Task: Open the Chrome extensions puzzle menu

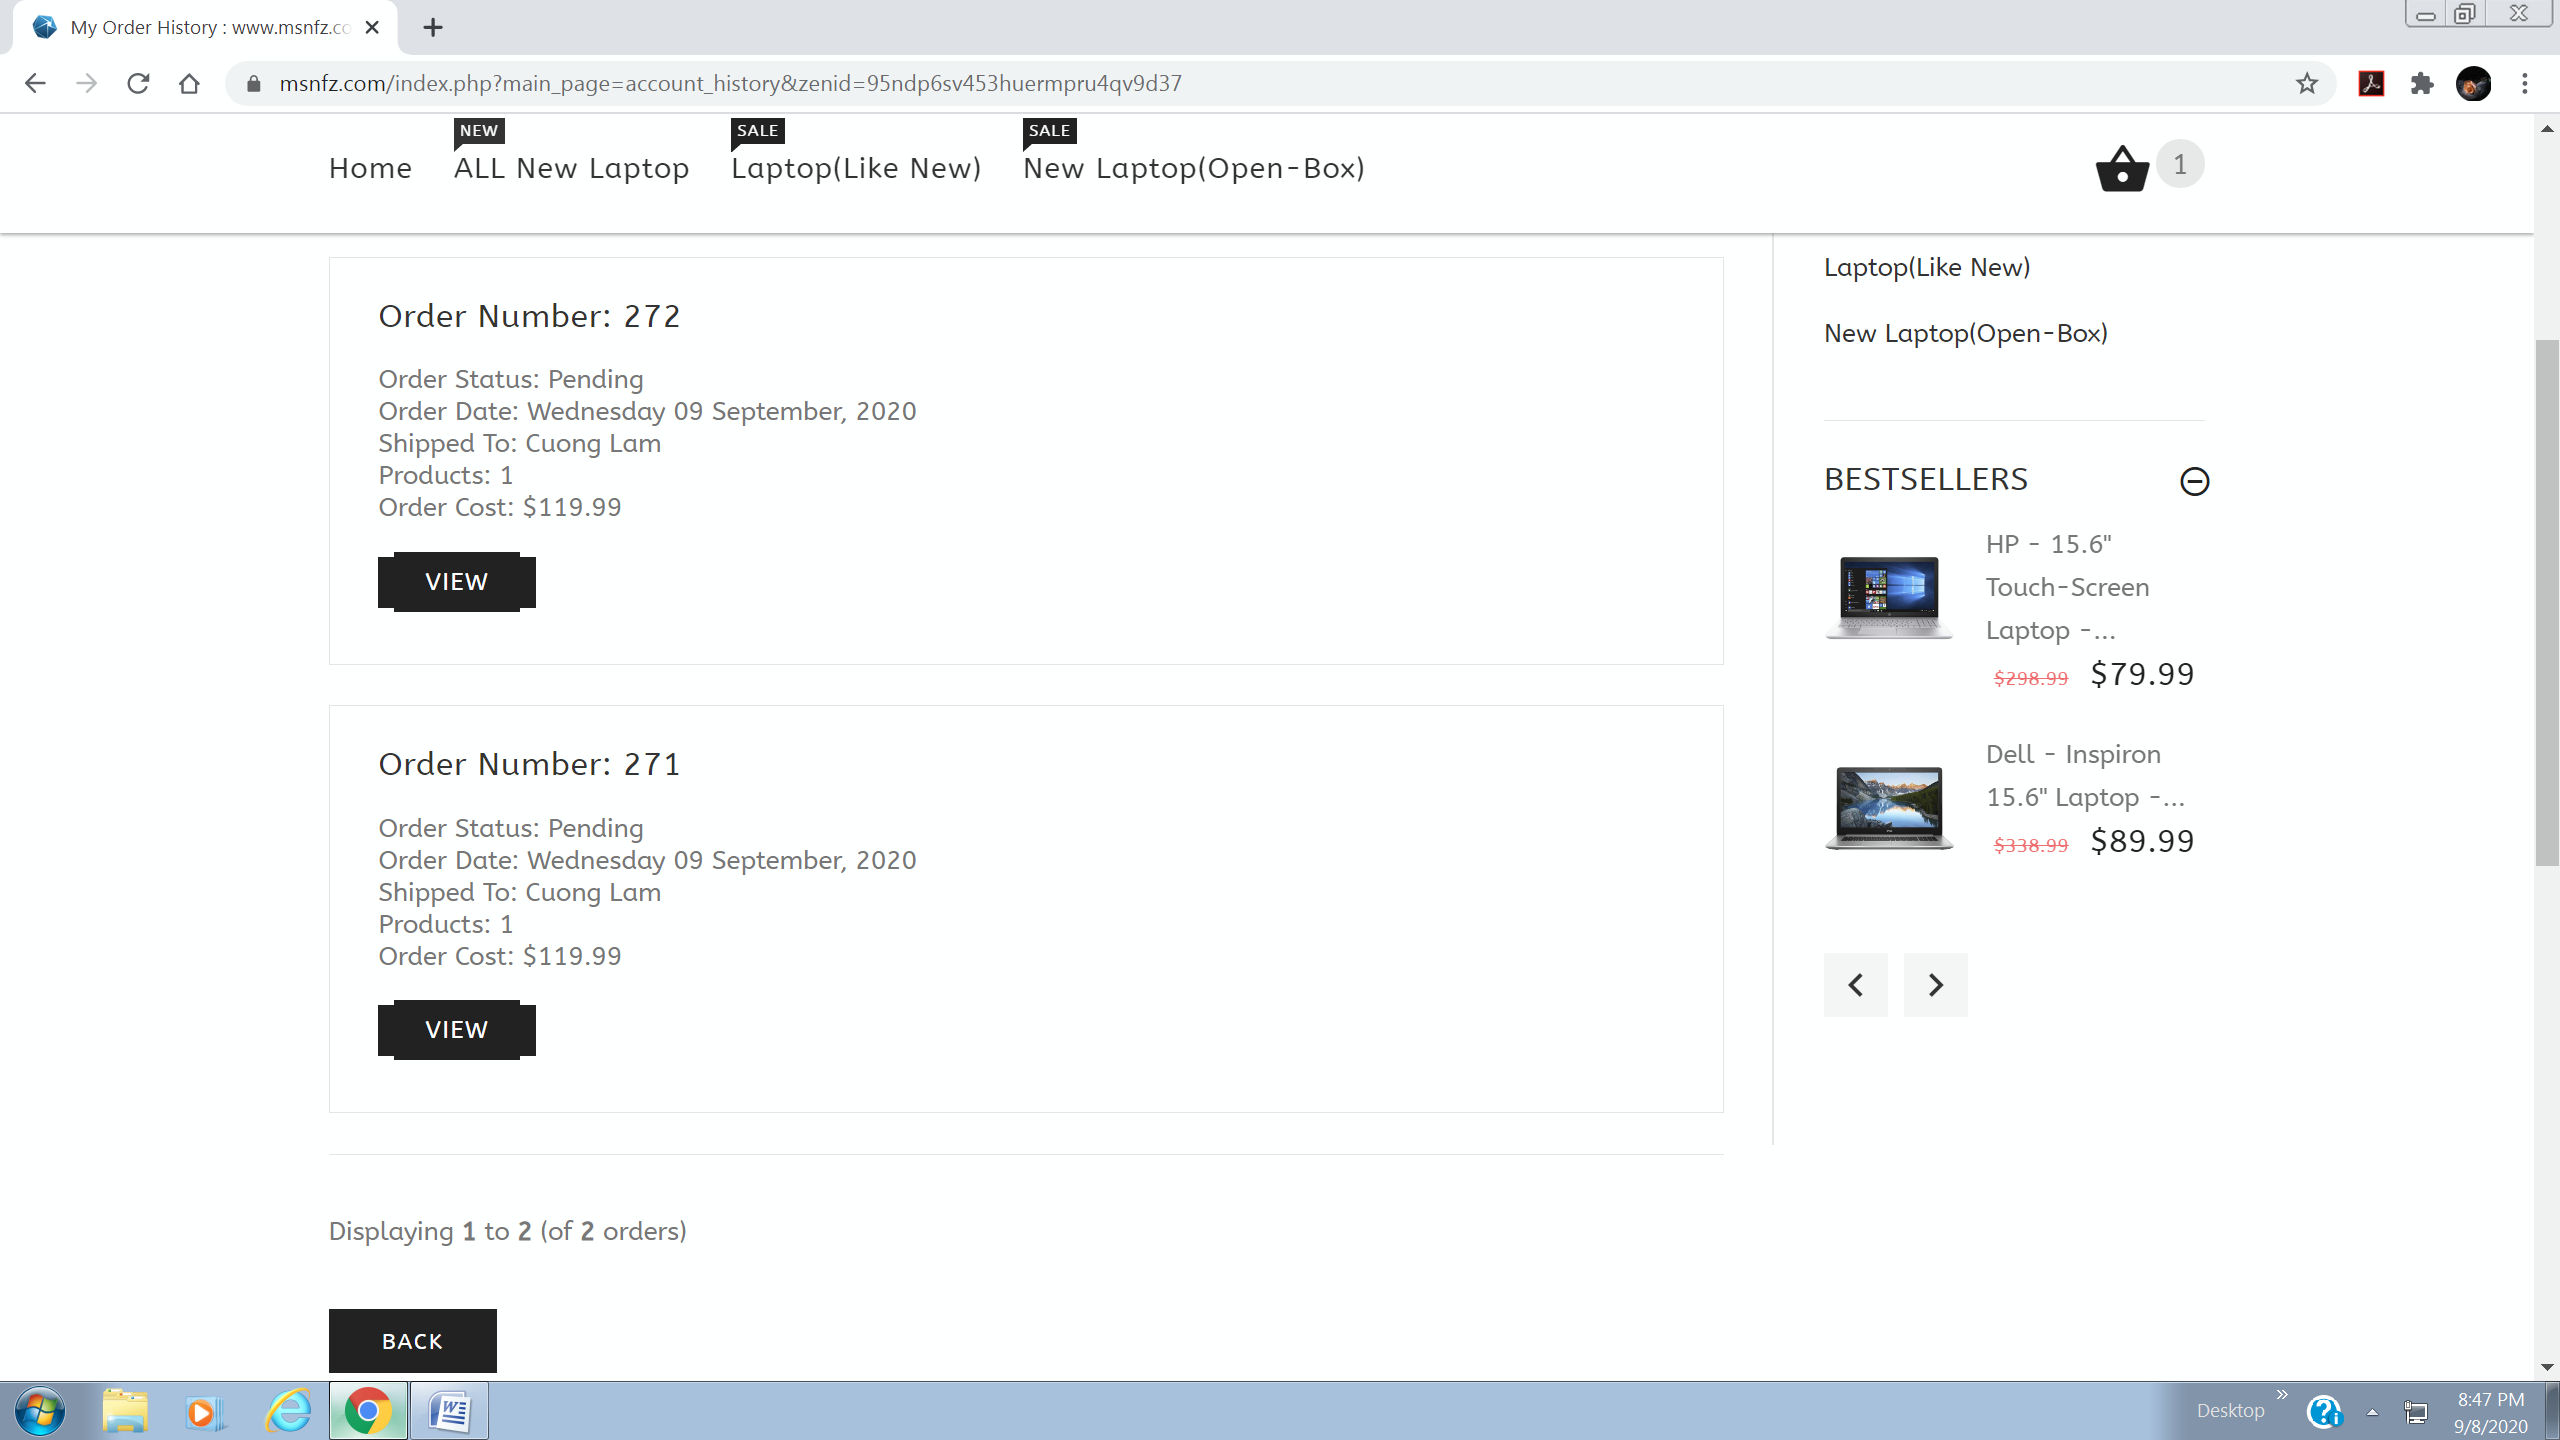Action: pos(2422,83)
